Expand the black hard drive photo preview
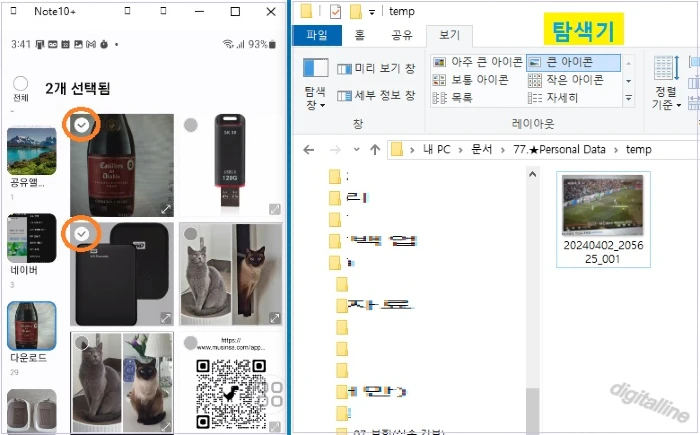The height and width of the screenshot is (435, 700). click(x=166, y=318)
